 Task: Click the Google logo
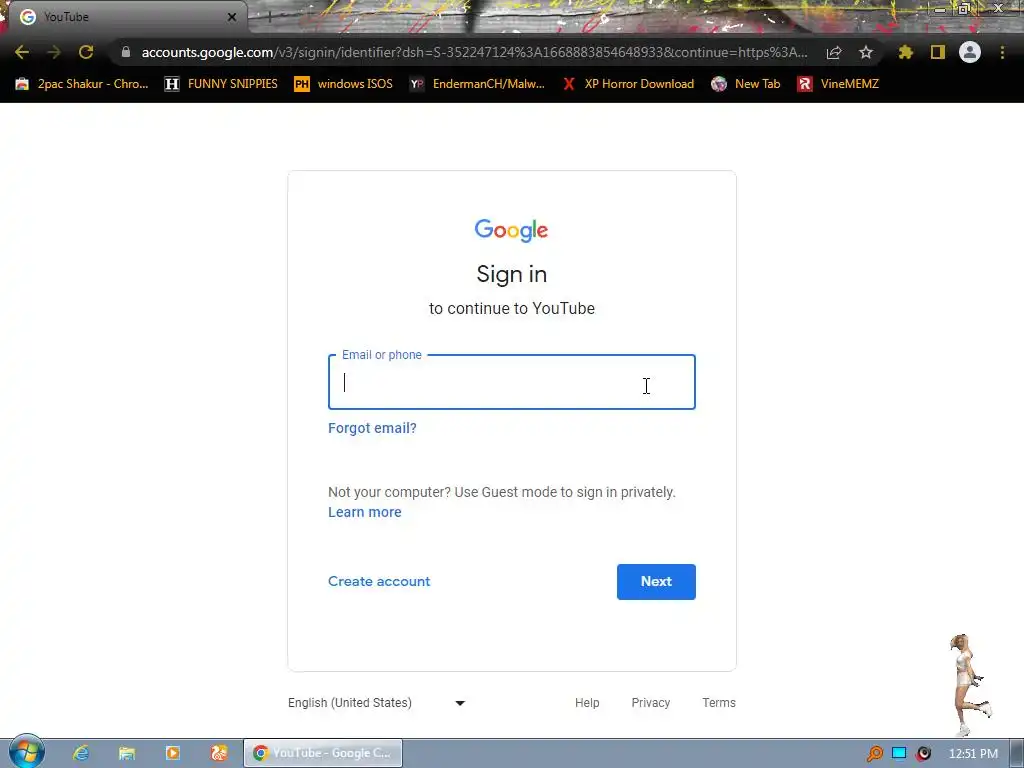(x=511, y=231)
